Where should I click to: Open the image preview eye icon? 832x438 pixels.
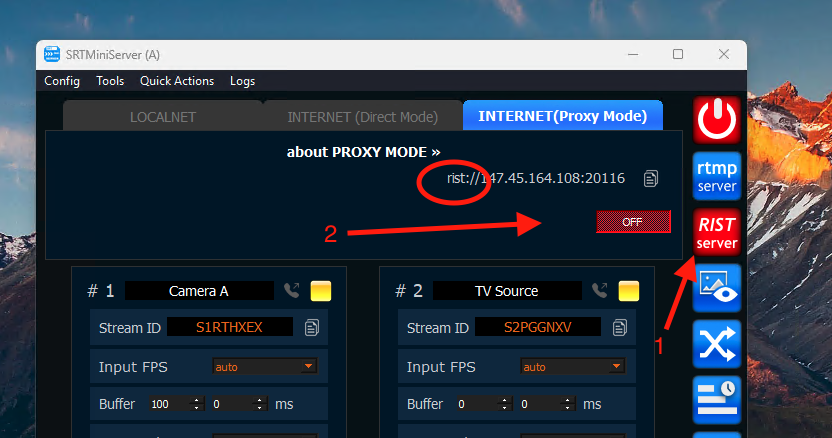[716, 289]
